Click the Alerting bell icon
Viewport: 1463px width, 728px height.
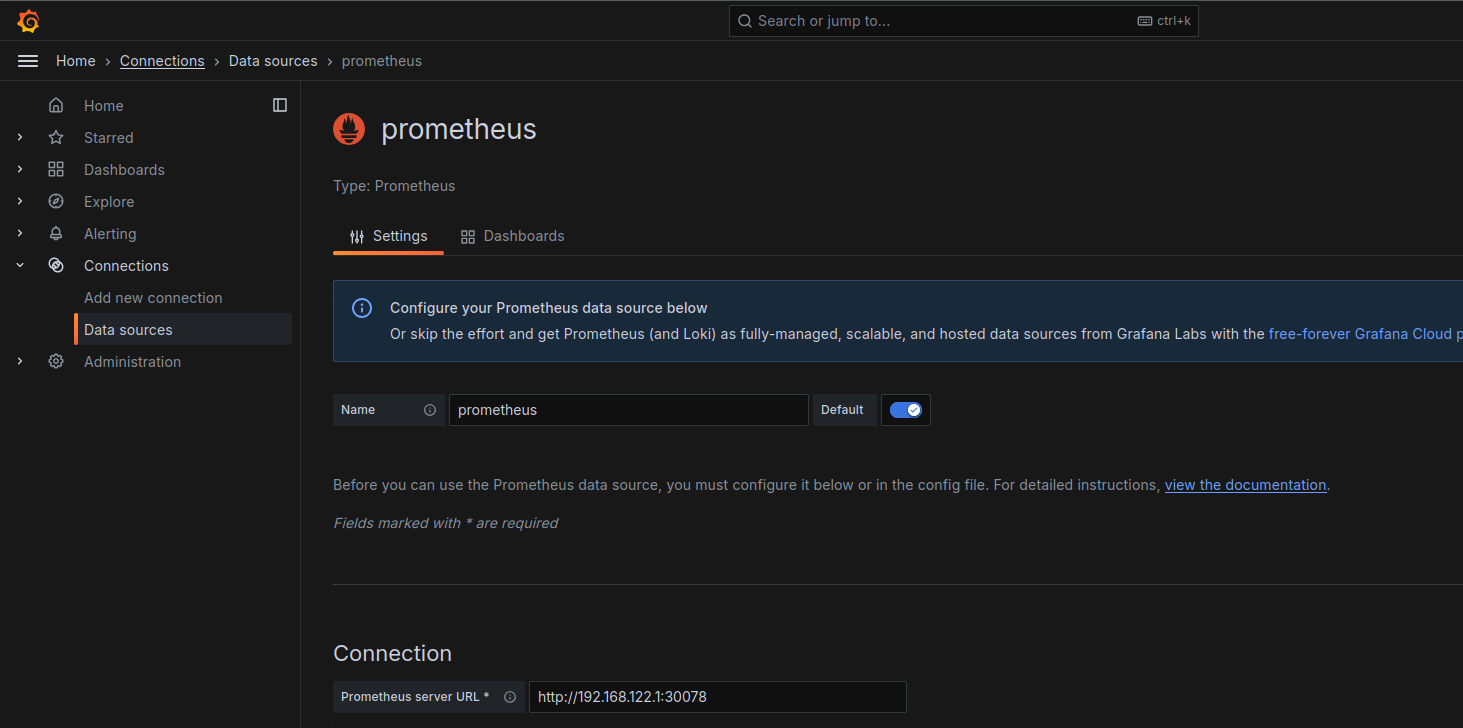coord(56,234)
